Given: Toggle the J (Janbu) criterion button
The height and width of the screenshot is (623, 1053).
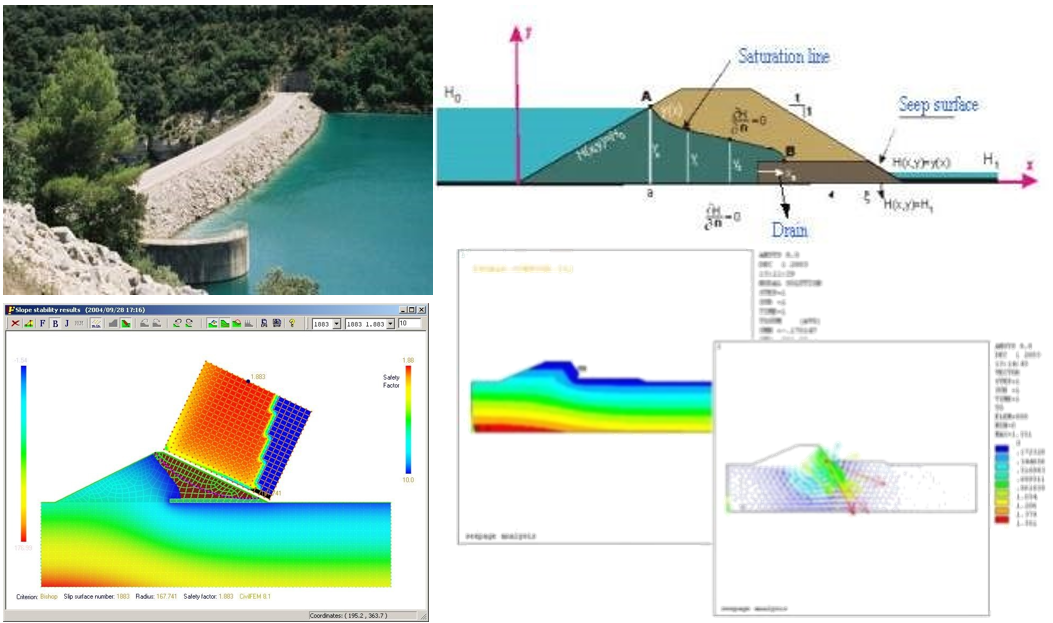Looking at the screenshot, I should point(67,323).
